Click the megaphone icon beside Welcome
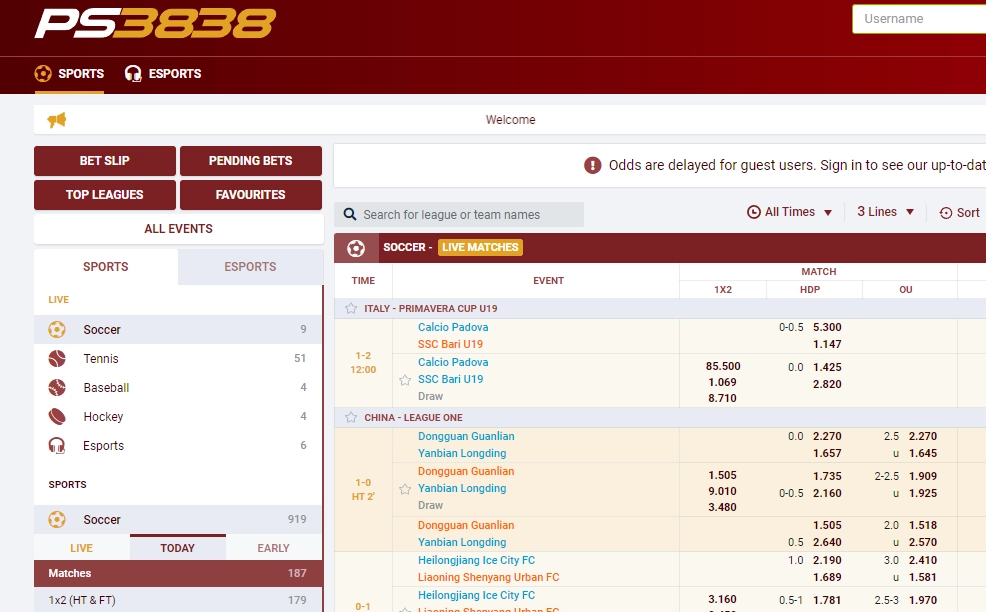This screenshot has height=612, width=986. click(x=56, y=118)
